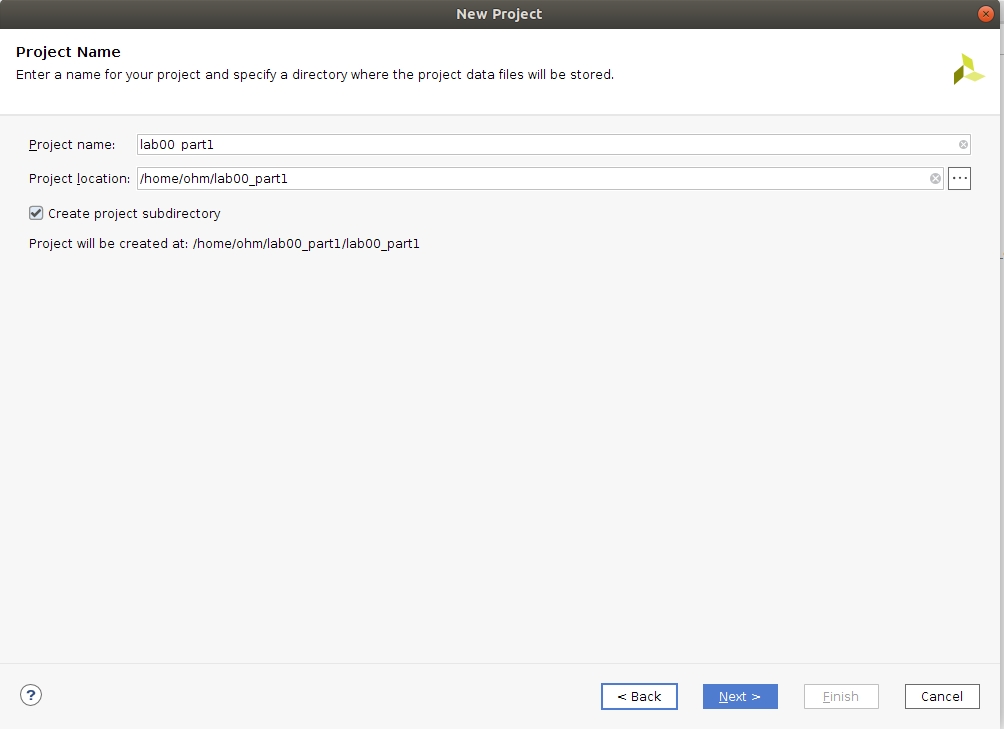Open help with the question mark icon
Screen dimensions: 1004x729
tap(31, 695)
